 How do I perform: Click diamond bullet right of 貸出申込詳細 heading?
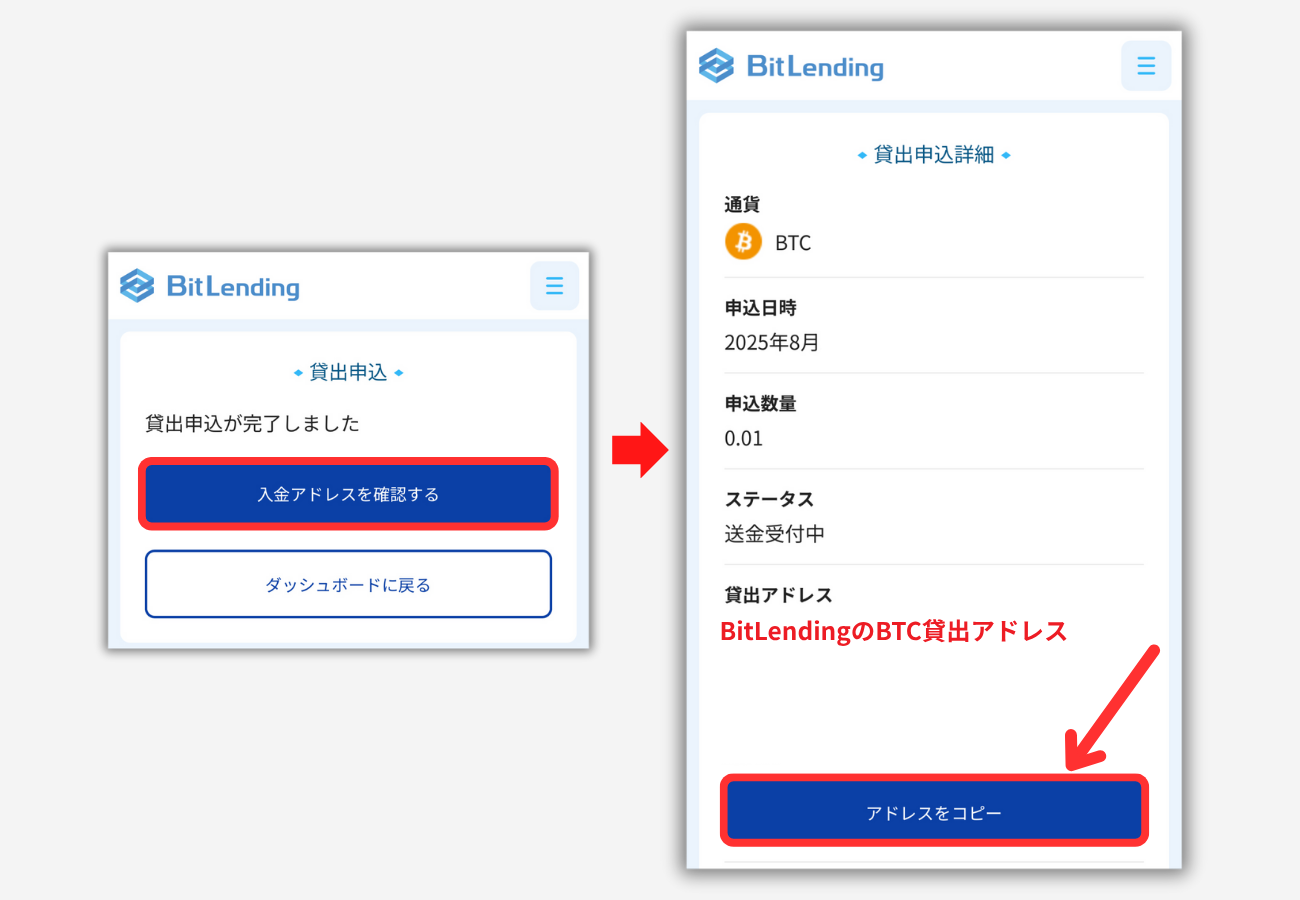[1006, 155]
